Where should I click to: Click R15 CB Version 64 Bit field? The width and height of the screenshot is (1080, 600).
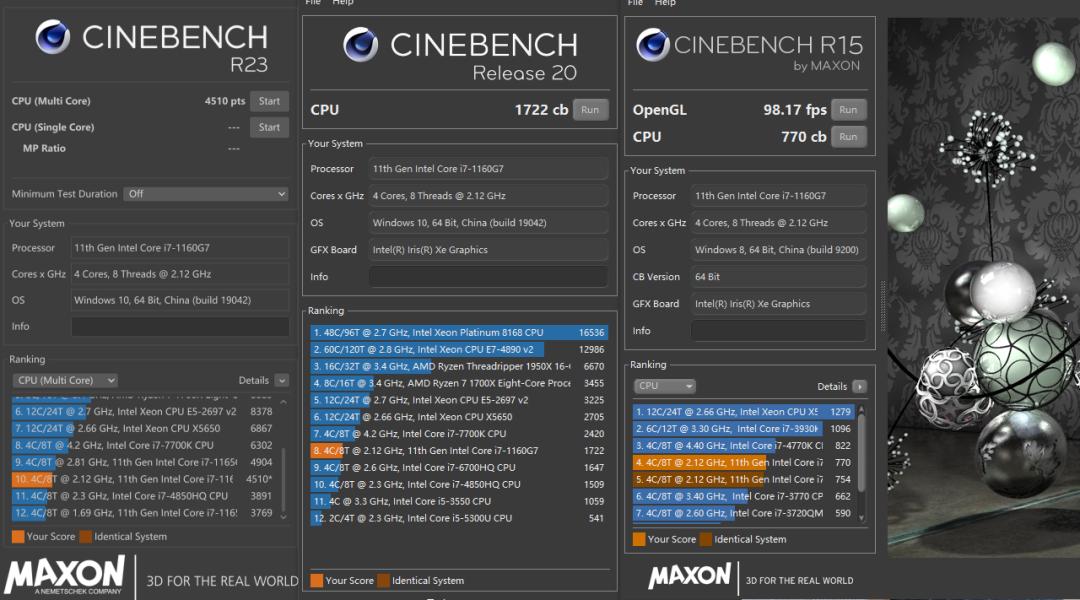pos(778,276)
